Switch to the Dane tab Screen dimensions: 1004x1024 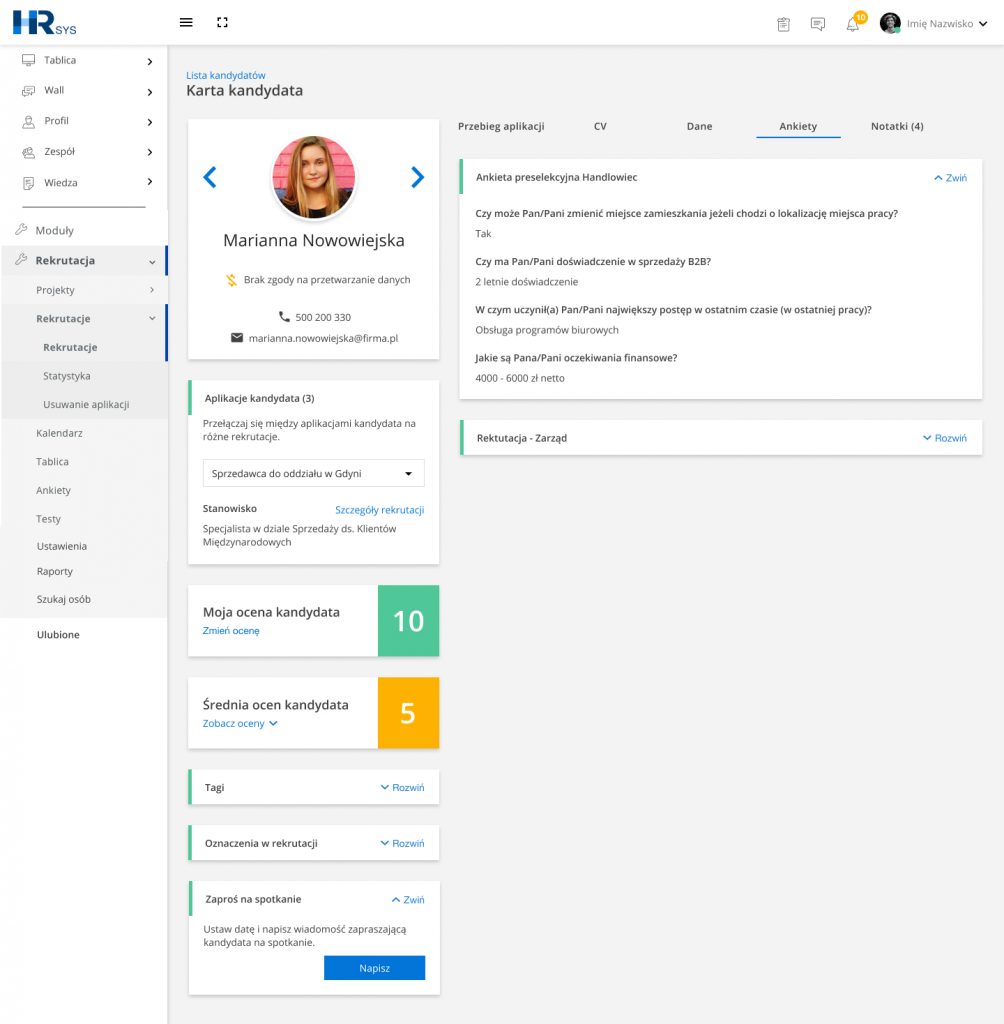[699, 126]
